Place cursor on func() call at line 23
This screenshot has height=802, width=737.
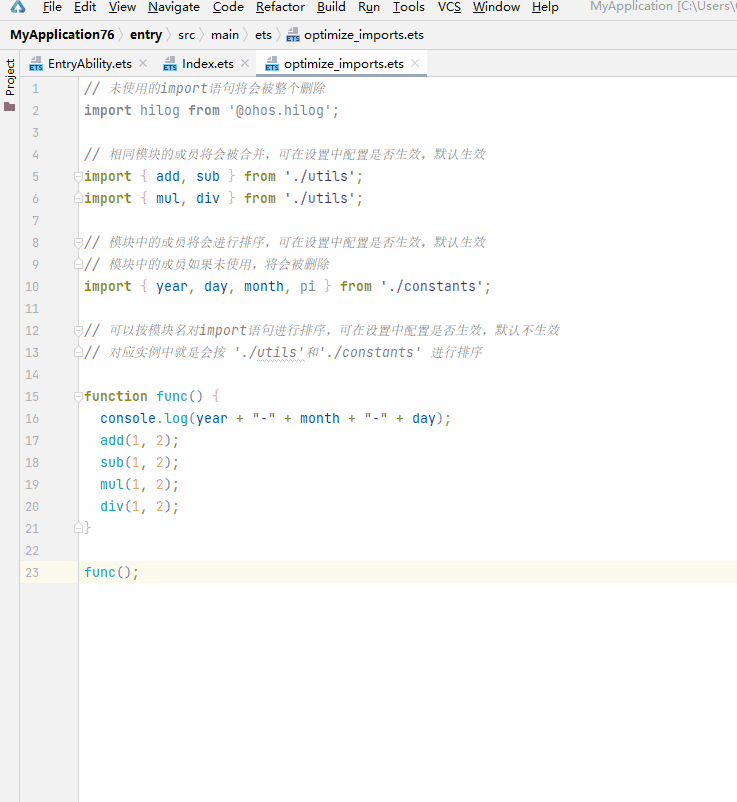(111, 572)
